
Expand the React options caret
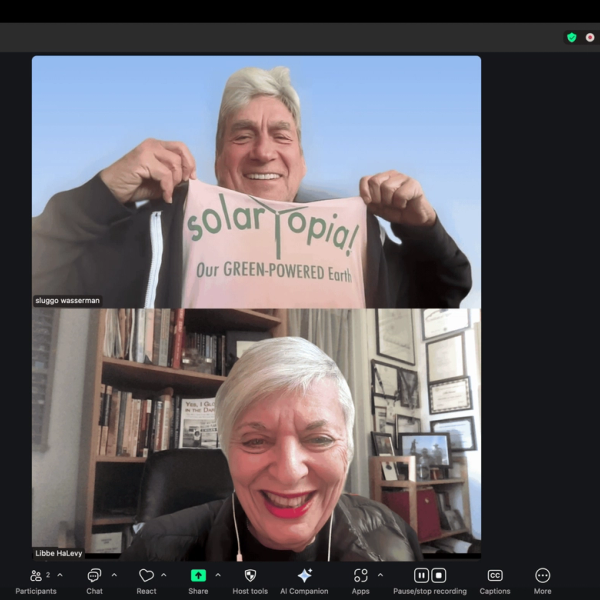click(x=164, y=575)
